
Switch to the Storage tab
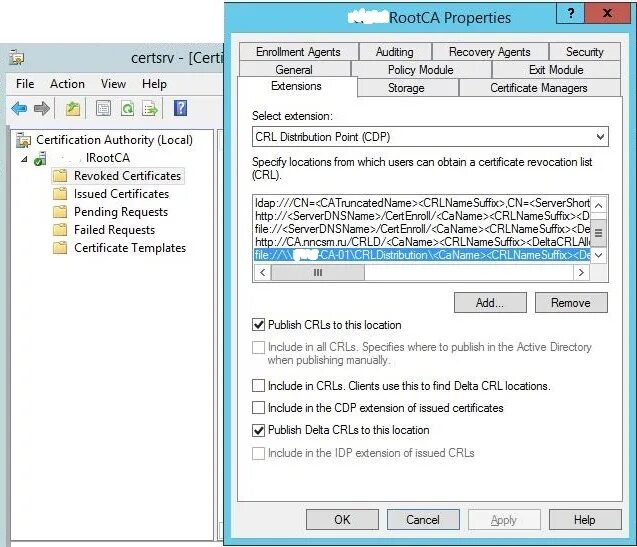(x=406, y=88)
